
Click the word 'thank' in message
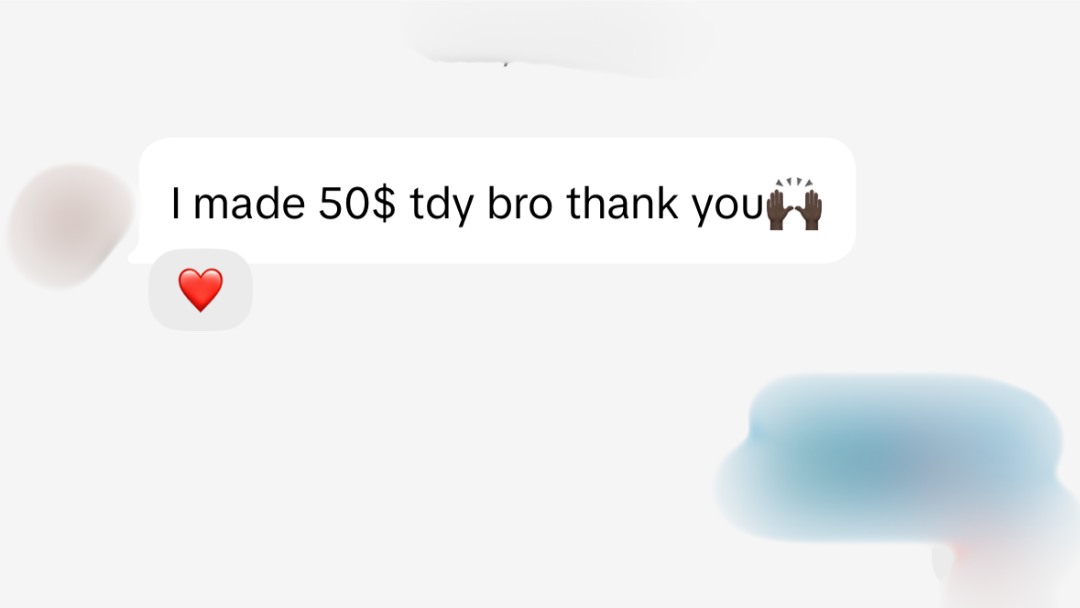click(x=622, y=203)
